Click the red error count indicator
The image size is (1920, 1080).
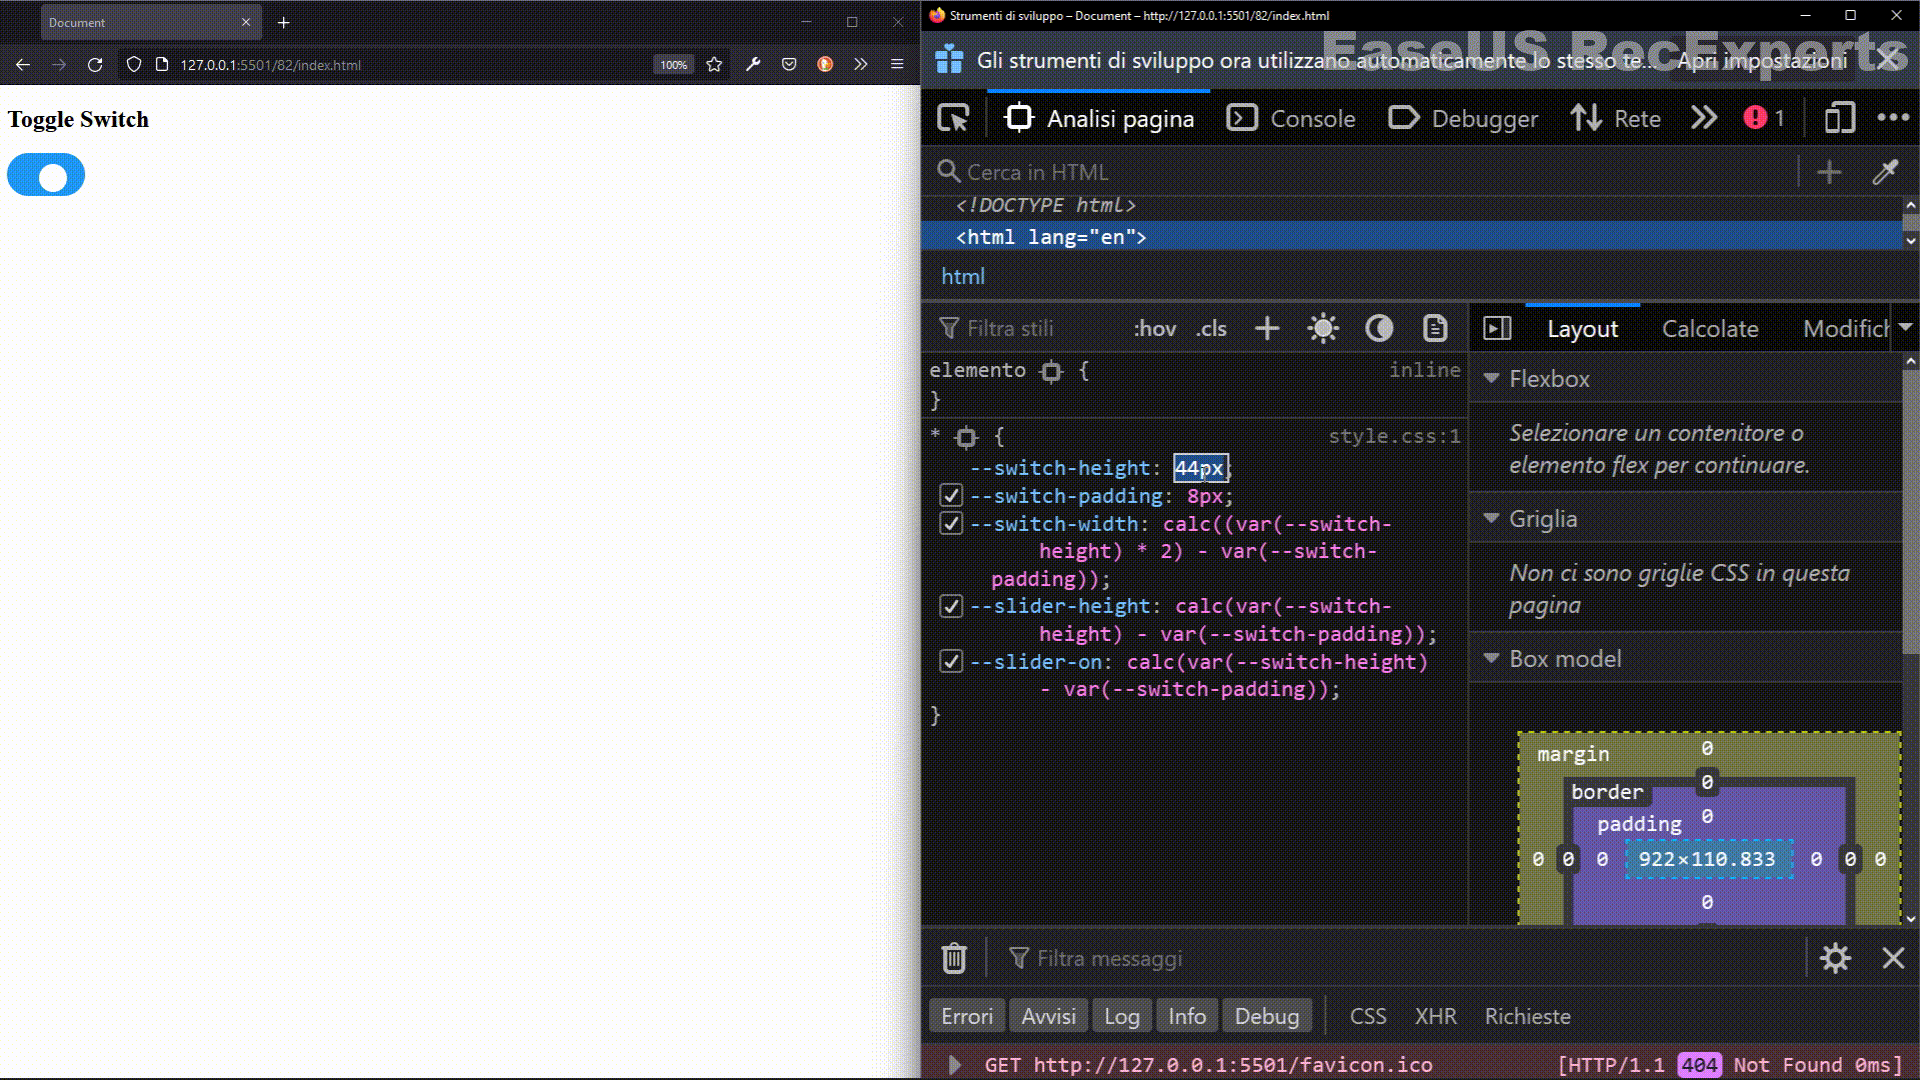pyautogui.click(x=1764, y=118)
